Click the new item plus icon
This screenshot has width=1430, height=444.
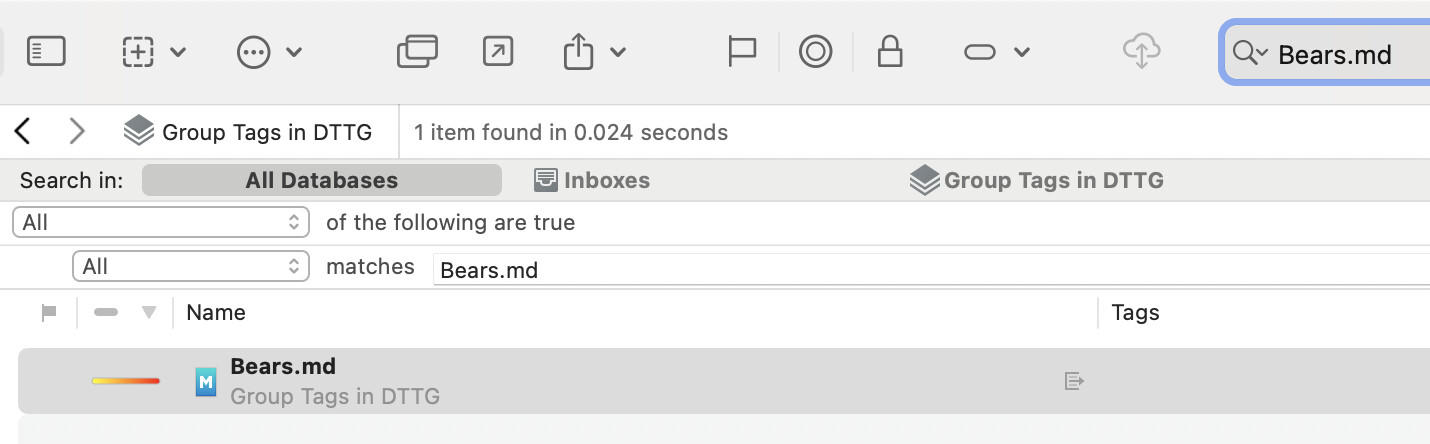tap(138, 51)
